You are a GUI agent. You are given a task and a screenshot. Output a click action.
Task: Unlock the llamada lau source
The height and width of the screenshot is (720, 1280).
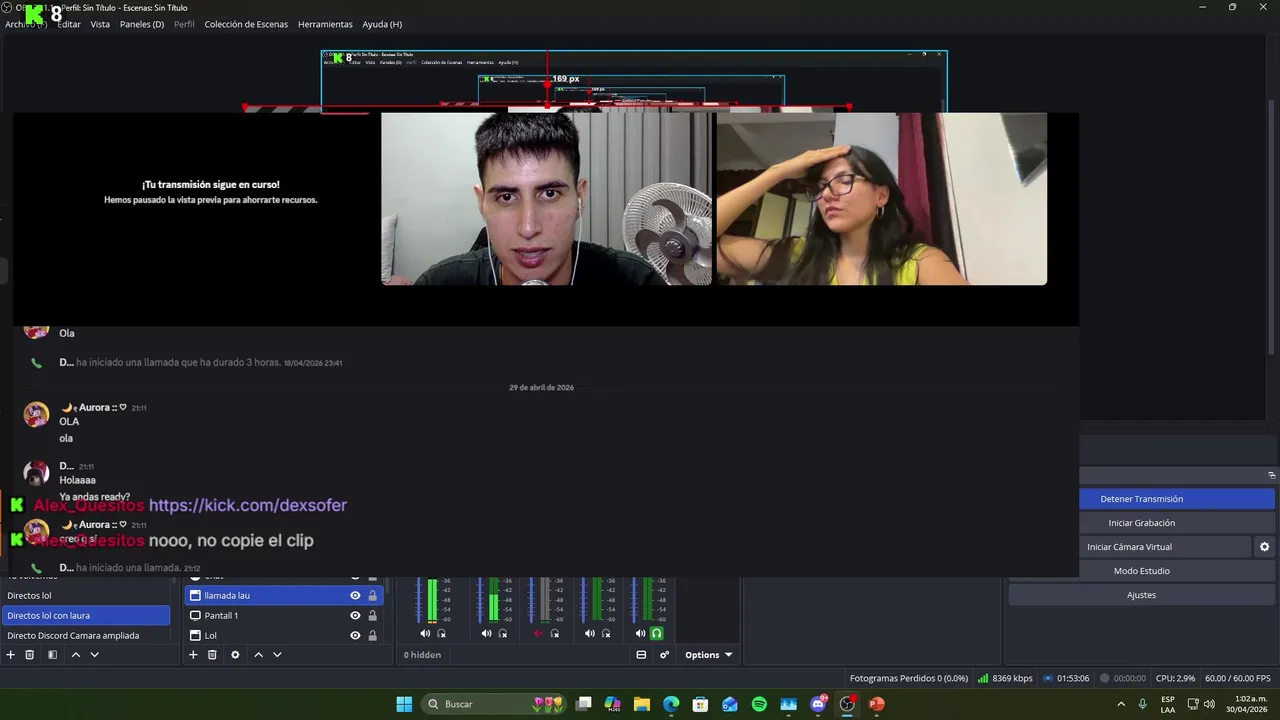[x=372, y=595]
